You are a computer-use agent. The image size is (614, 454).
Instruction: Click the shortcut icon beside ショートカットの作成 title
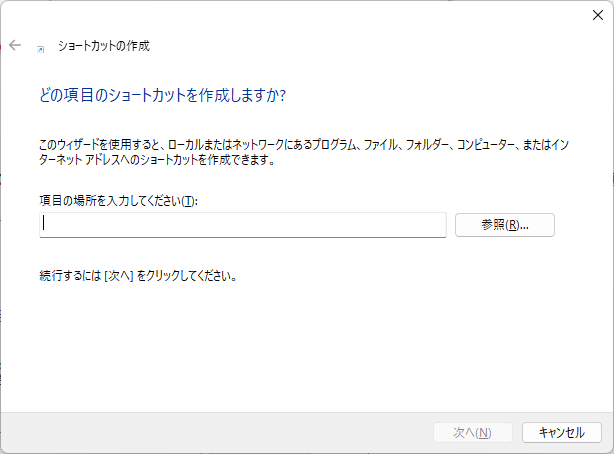(40, 47)
